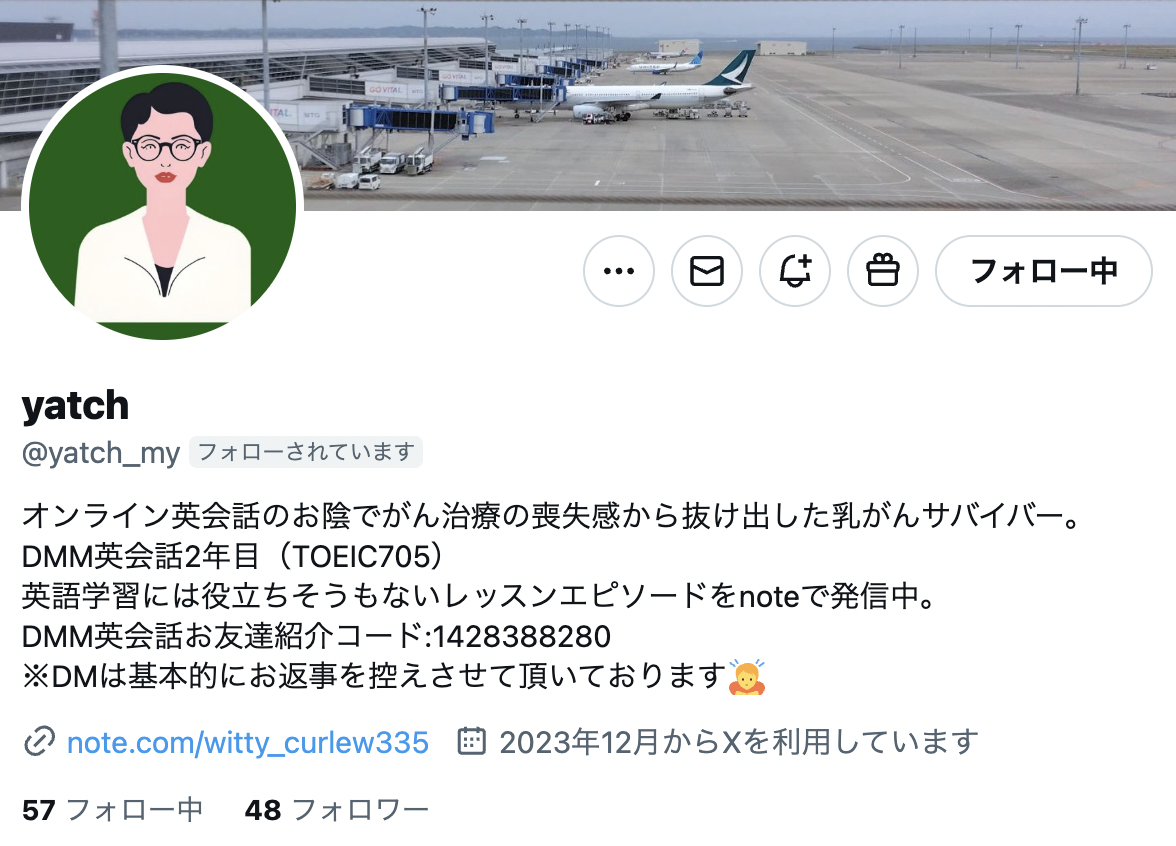Click the @yatch_my handle
The width and height of the screenshot is (1176, 846).
(101, 453)
